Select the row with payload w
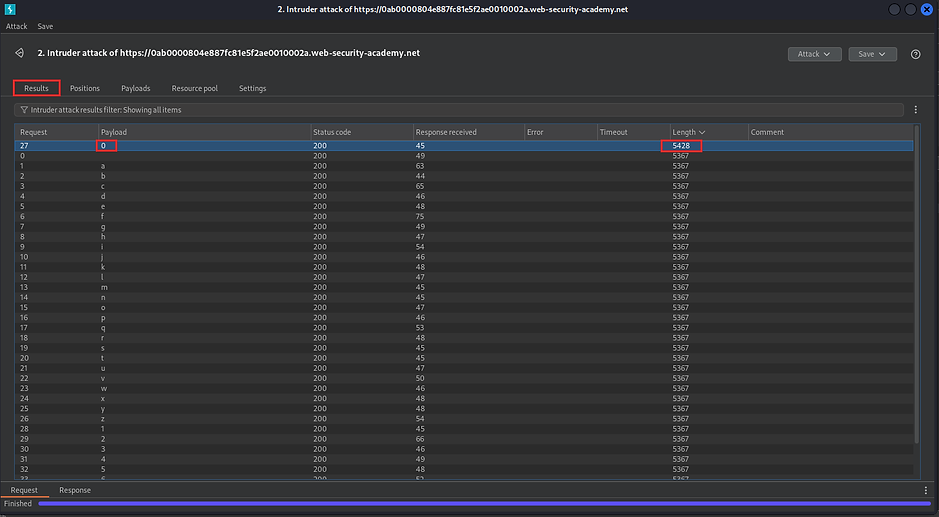The width and height of the screenshot is (939, 517). pos(464,388)
